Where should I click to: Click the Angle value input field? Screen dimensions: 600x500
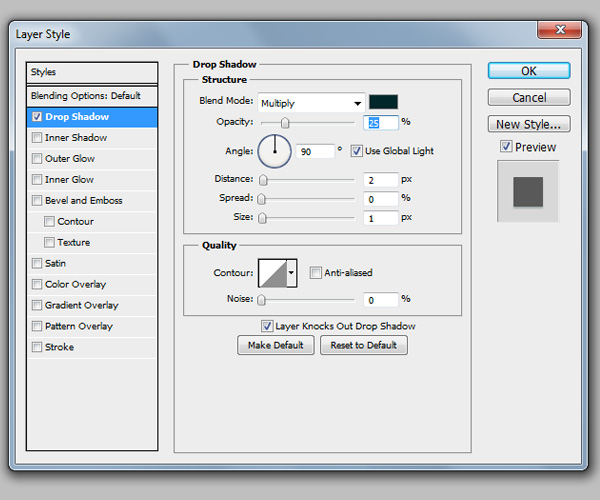click(x=315, y=151)
